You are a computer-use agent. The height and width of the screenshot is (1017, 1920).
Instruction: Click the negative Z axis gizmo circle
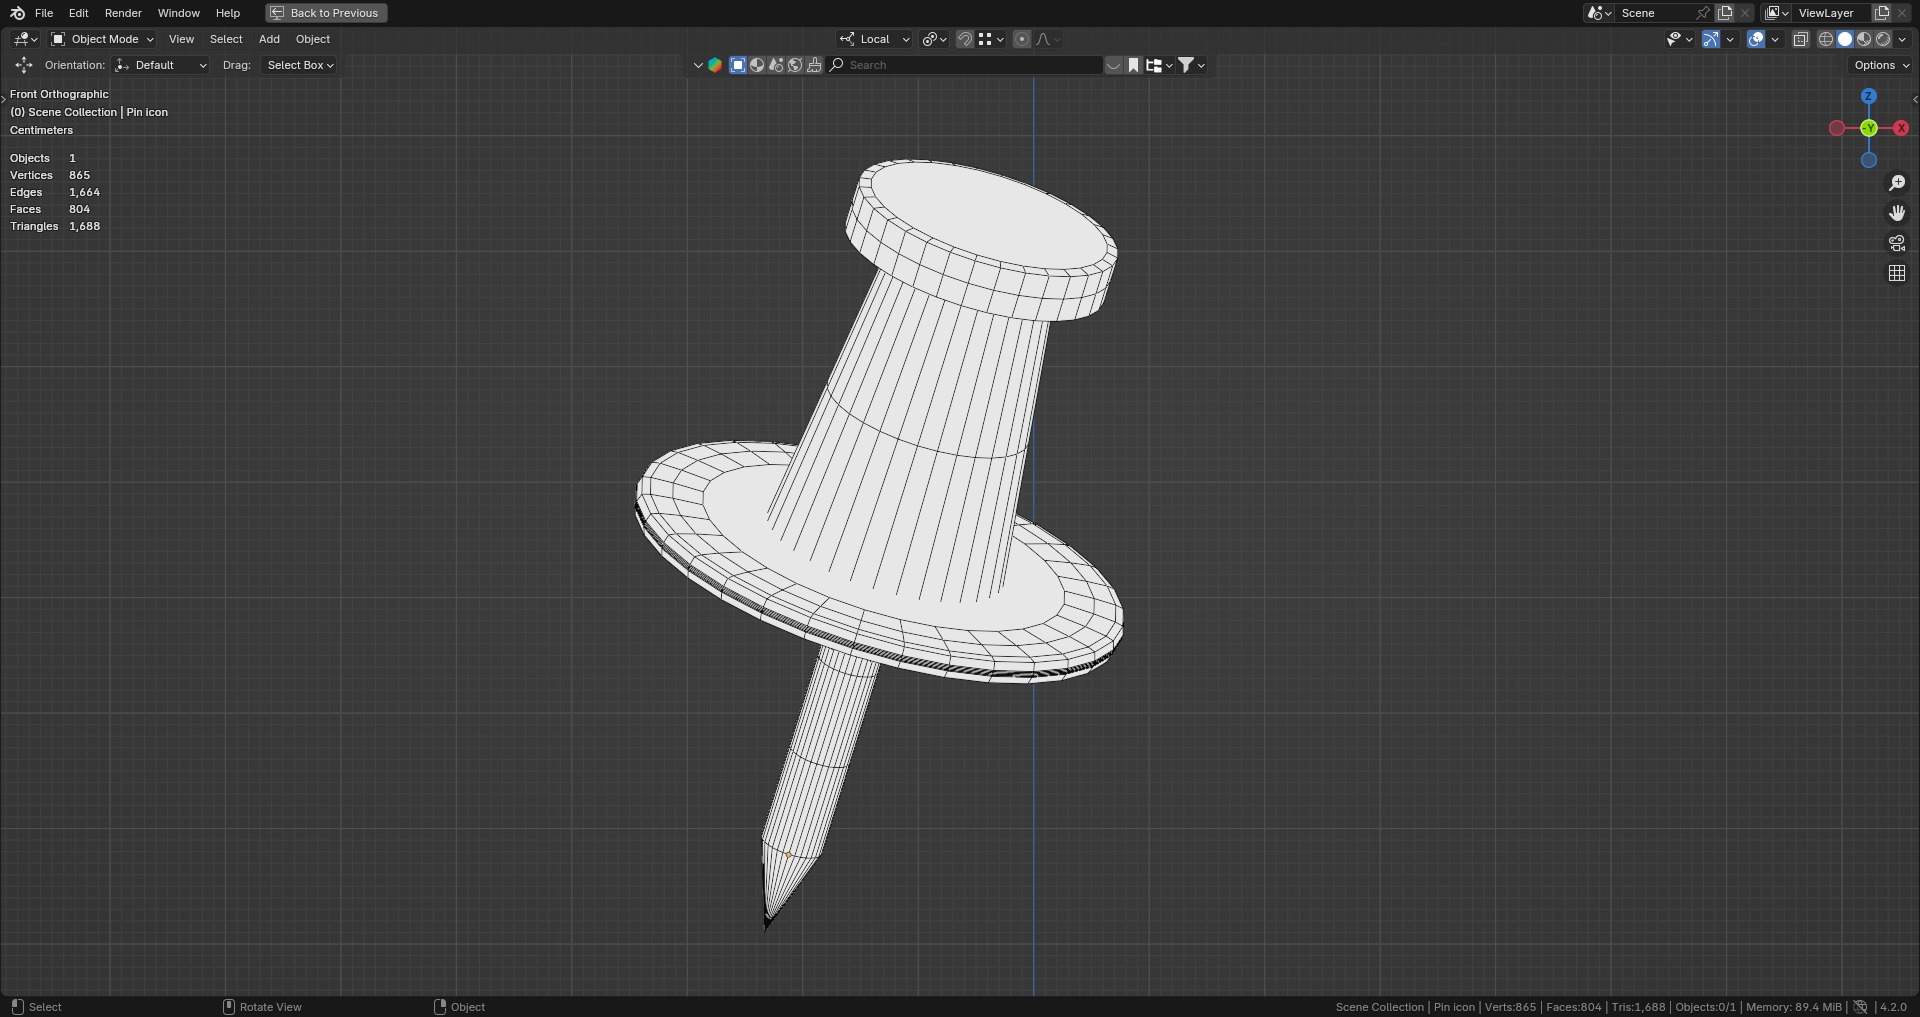tap(1869, 160)
